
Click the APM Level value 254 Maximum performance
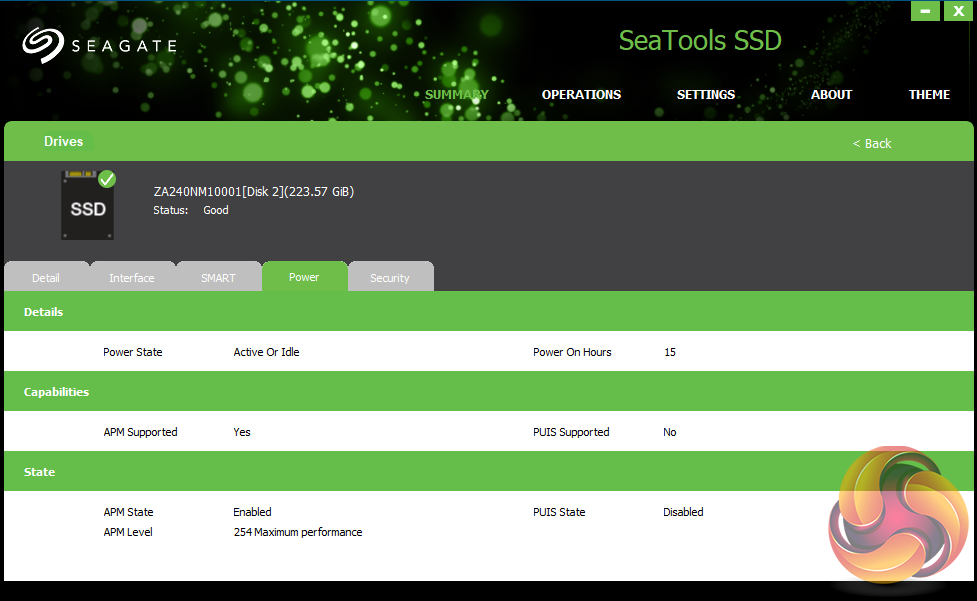pyautogui.click(x=298, y=532)
